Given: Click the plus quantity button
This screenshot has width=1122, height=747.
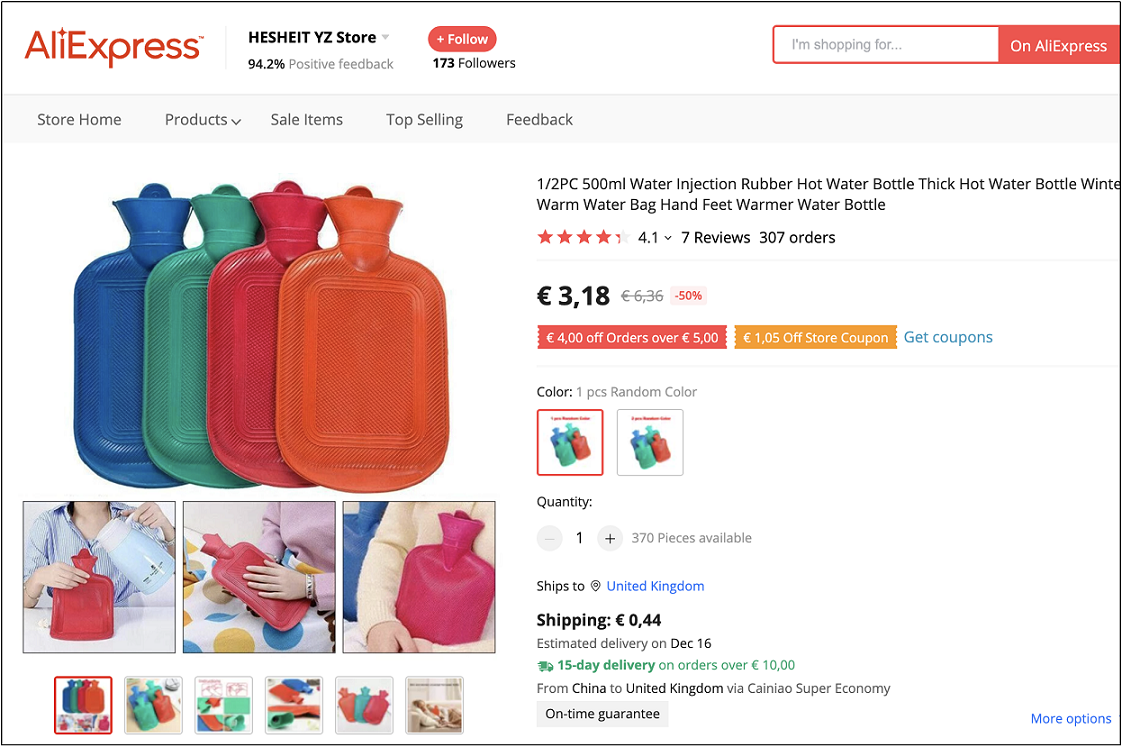Looking at the screenshot, I should click(610, 538).
